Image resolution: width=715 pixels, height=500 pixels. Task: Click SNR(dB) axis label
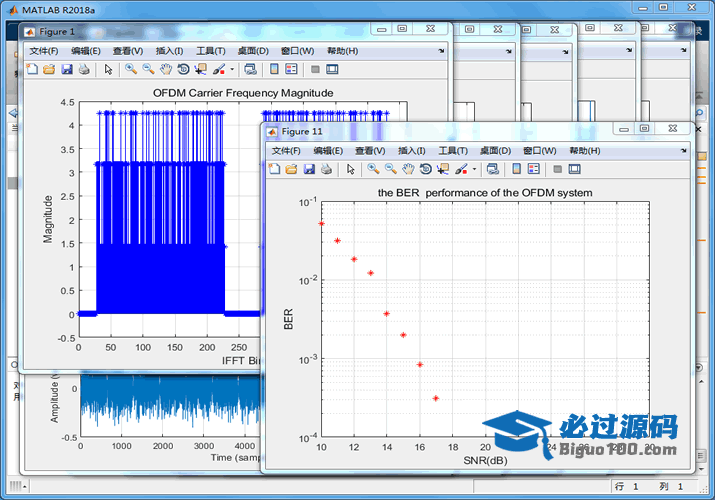click(485, 461)
